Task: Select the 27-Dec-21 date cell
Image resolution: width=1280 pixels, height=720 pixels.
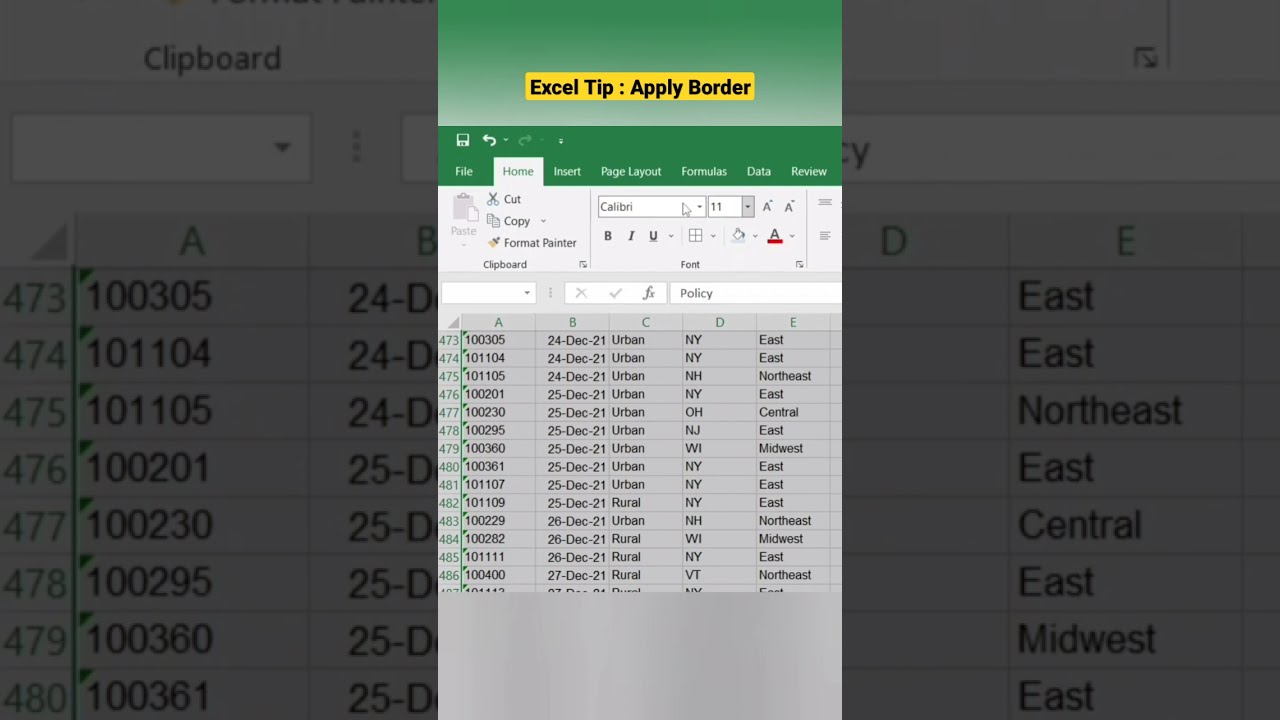Action: (x=572, y=575)
